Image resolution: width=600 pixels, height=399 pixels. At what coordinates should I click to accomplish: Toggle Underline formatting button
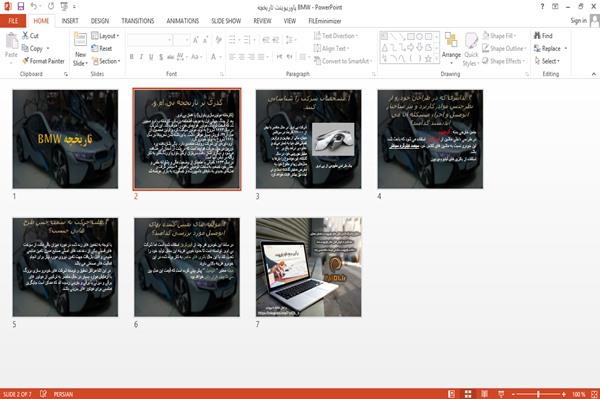pyautogui.click(x=151, y=57)
